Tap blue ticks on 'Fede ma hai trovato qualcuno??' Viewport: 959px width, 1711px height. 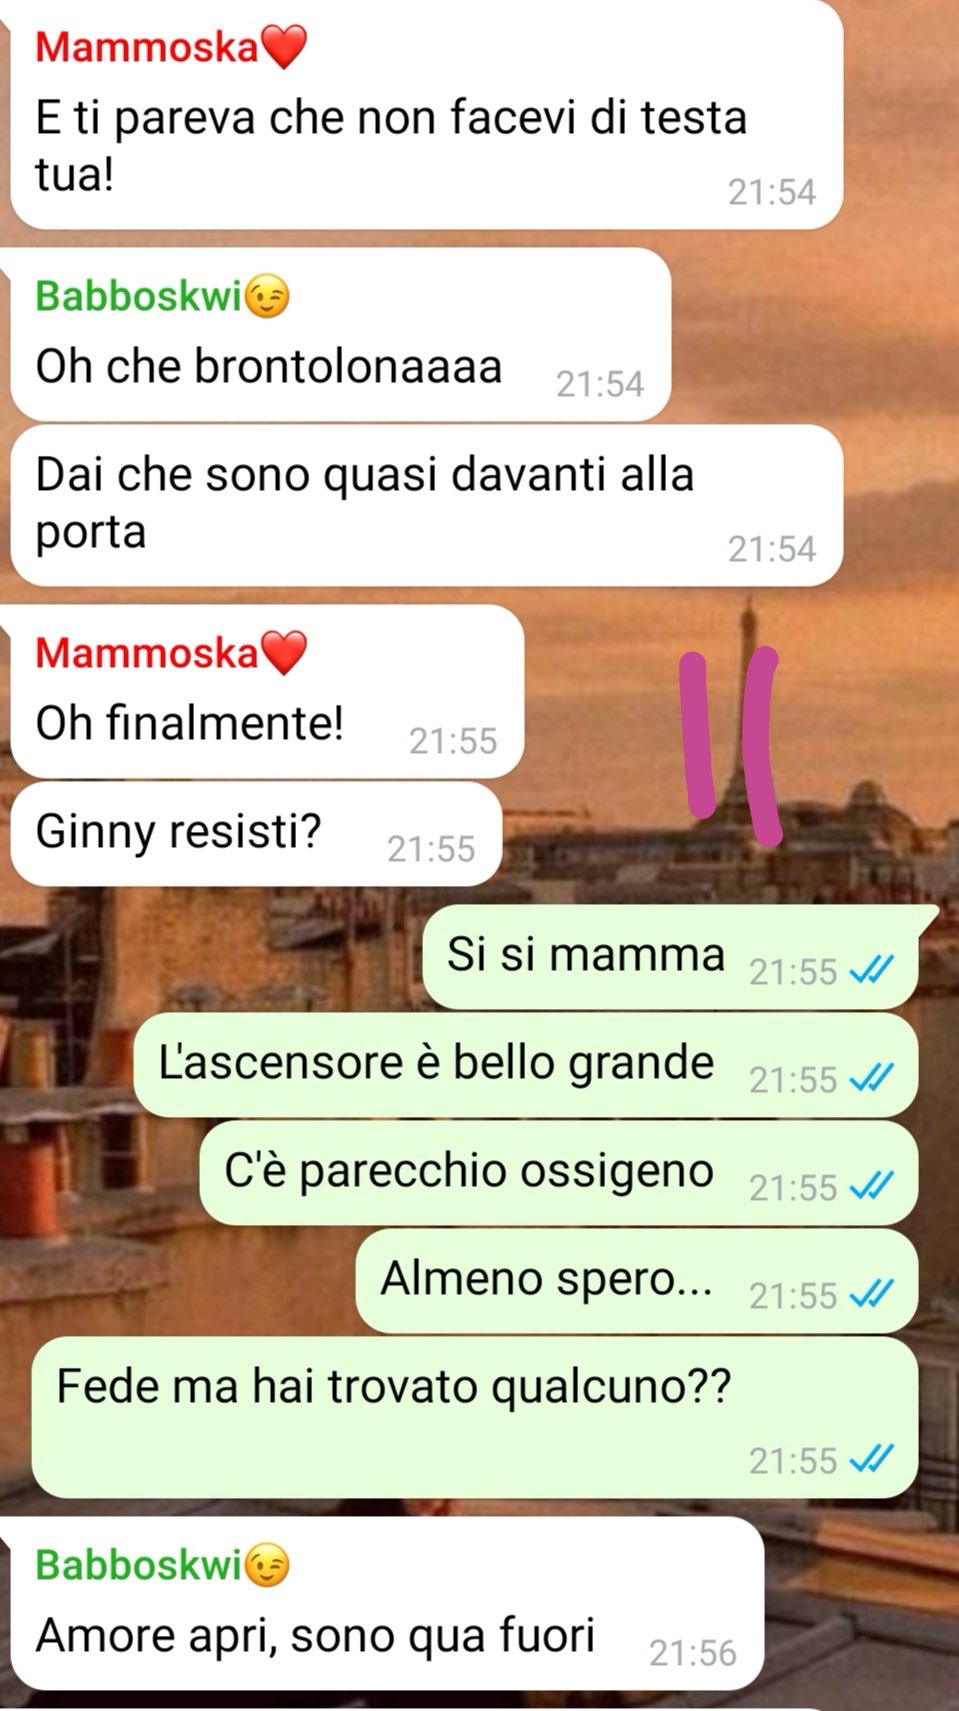click(x=871, y=1459)
